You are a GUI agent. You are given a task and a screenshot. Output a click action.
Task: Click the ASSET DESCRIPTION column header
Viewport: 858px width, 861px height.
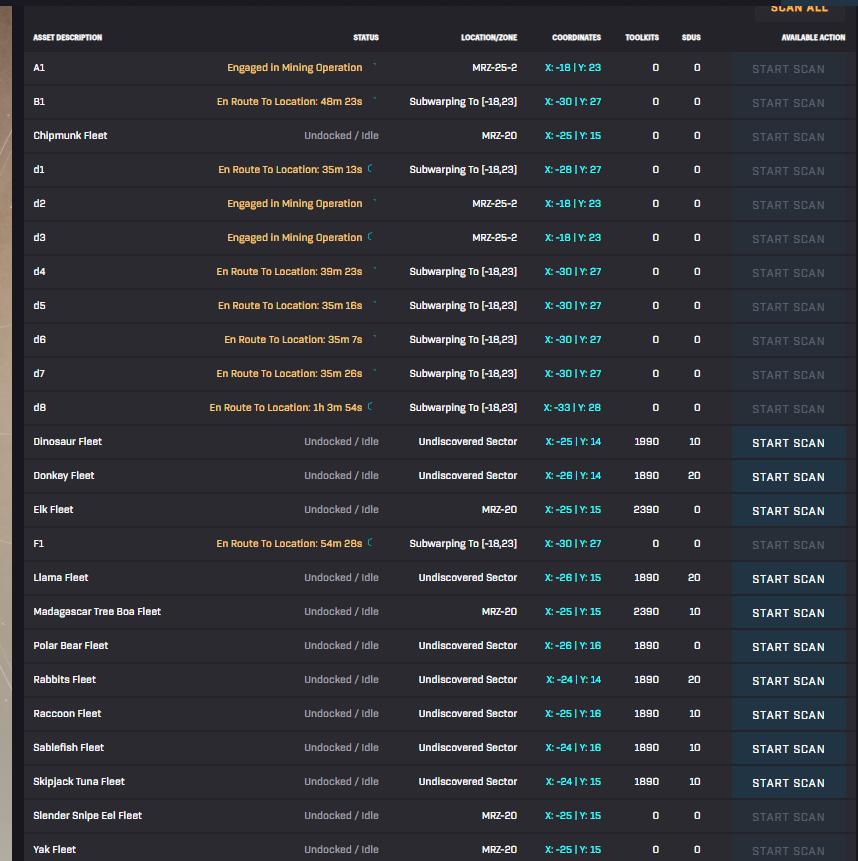(x=66, y=37)
